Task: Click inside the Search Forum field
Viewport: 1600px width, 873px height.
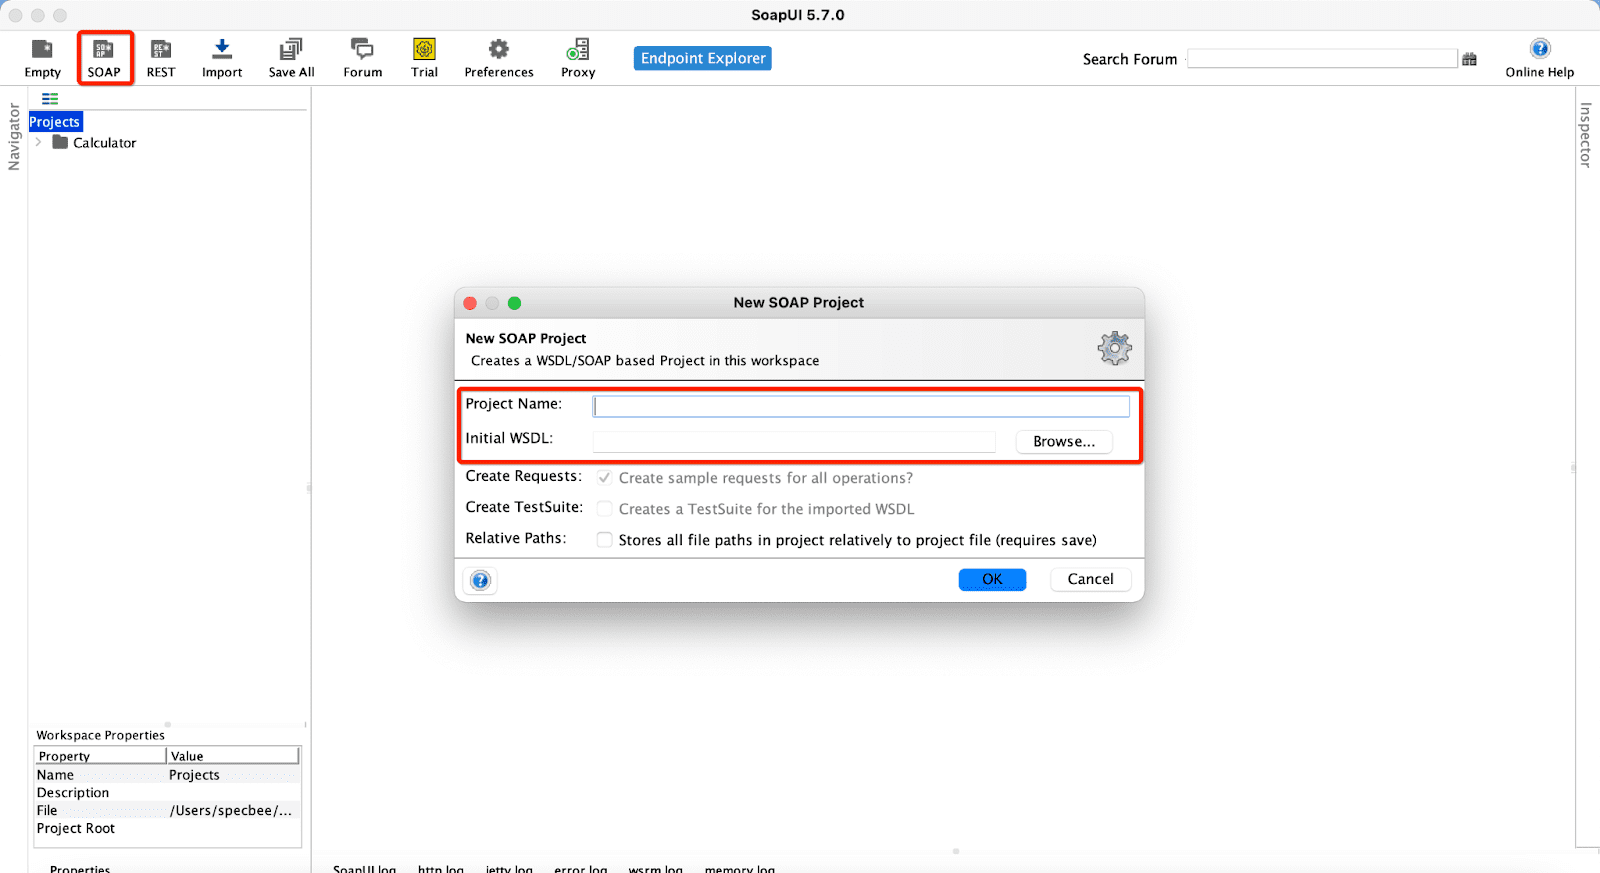Action: (1322, 59)
